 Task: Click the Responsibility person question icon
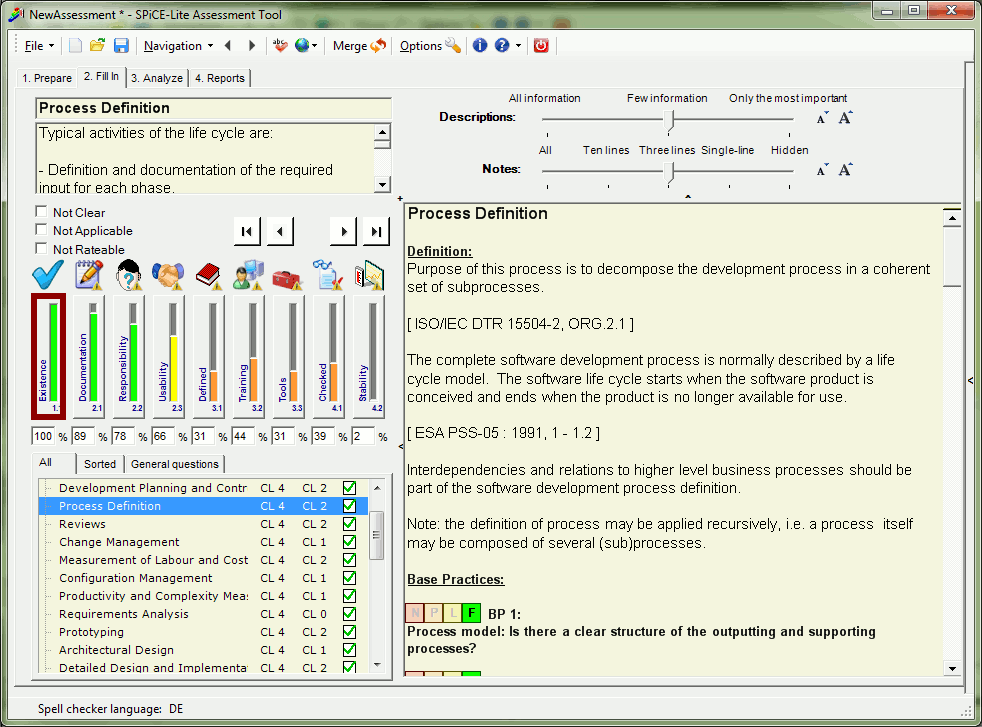point(129,275)
